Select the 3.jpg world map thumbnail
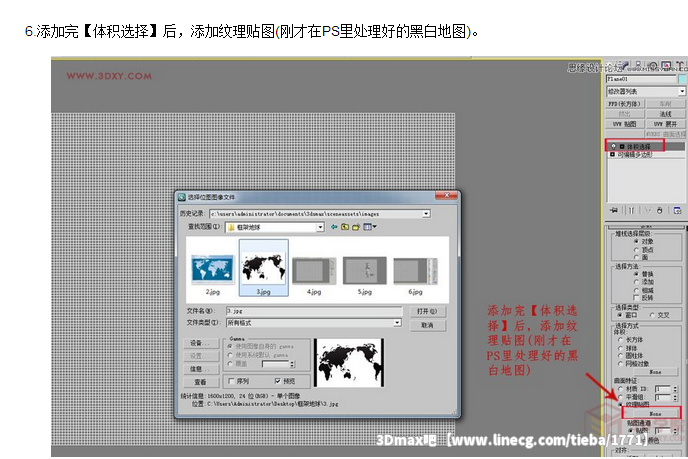Image resolution: width=688 pixels, height=459 pixels. pyautogui.click(x=263, y=268)
